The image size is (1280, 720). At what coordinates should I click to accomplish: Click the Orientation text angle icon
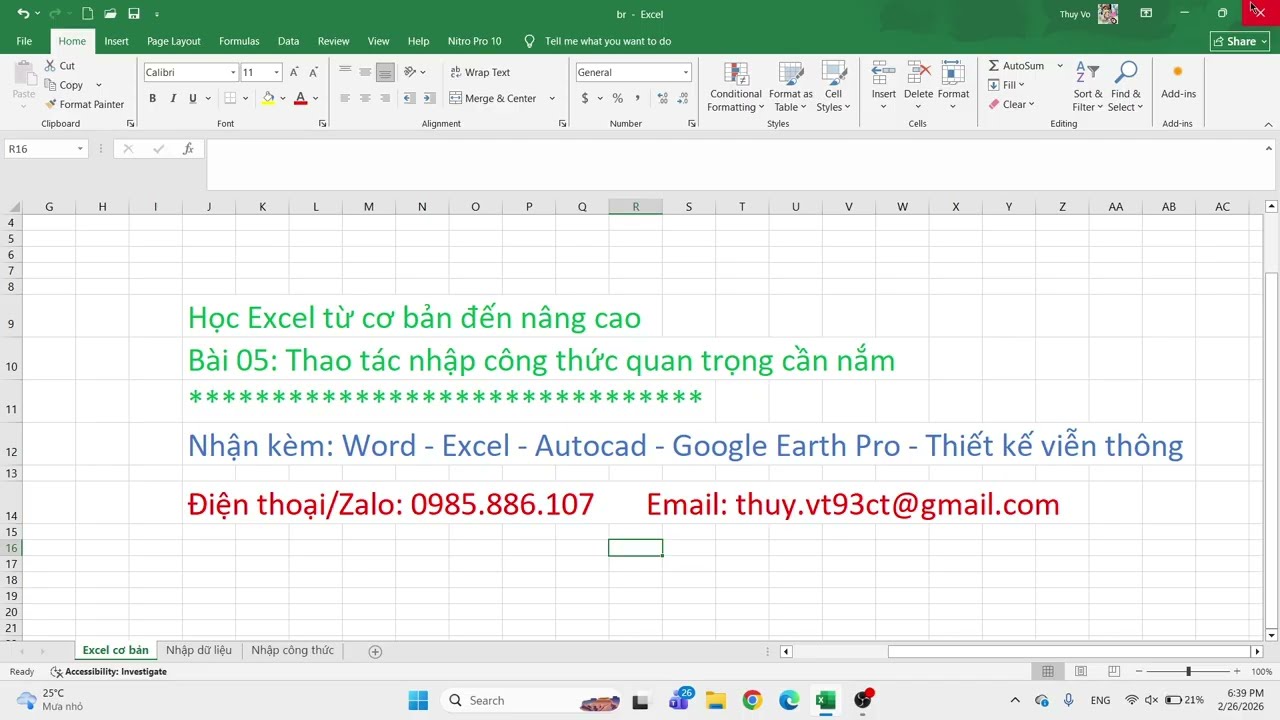click(410, 72)
